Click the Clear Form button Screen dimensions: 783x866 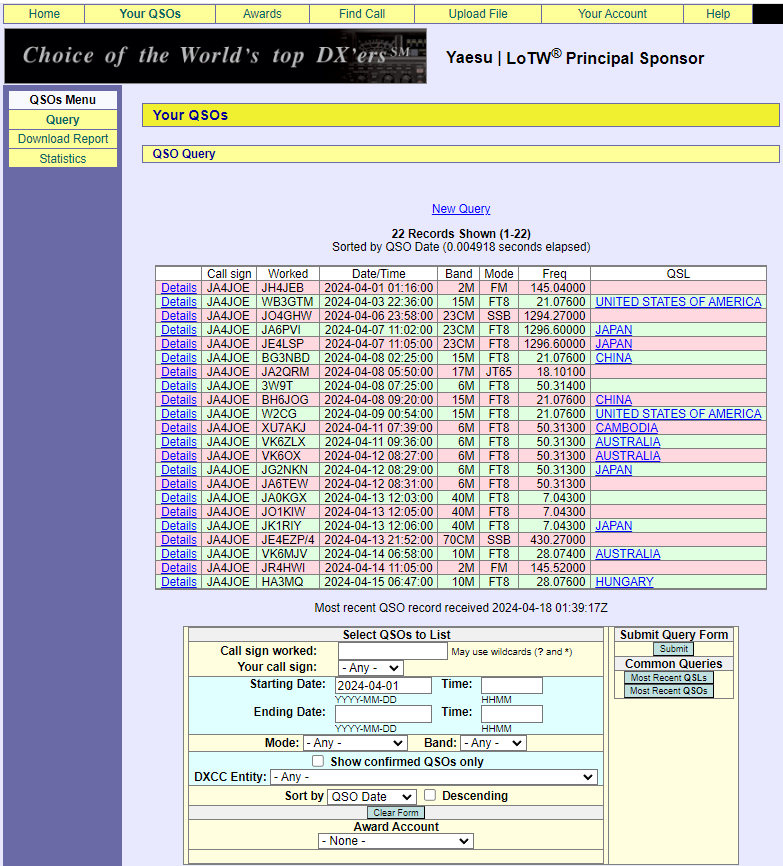pos(396,812)
